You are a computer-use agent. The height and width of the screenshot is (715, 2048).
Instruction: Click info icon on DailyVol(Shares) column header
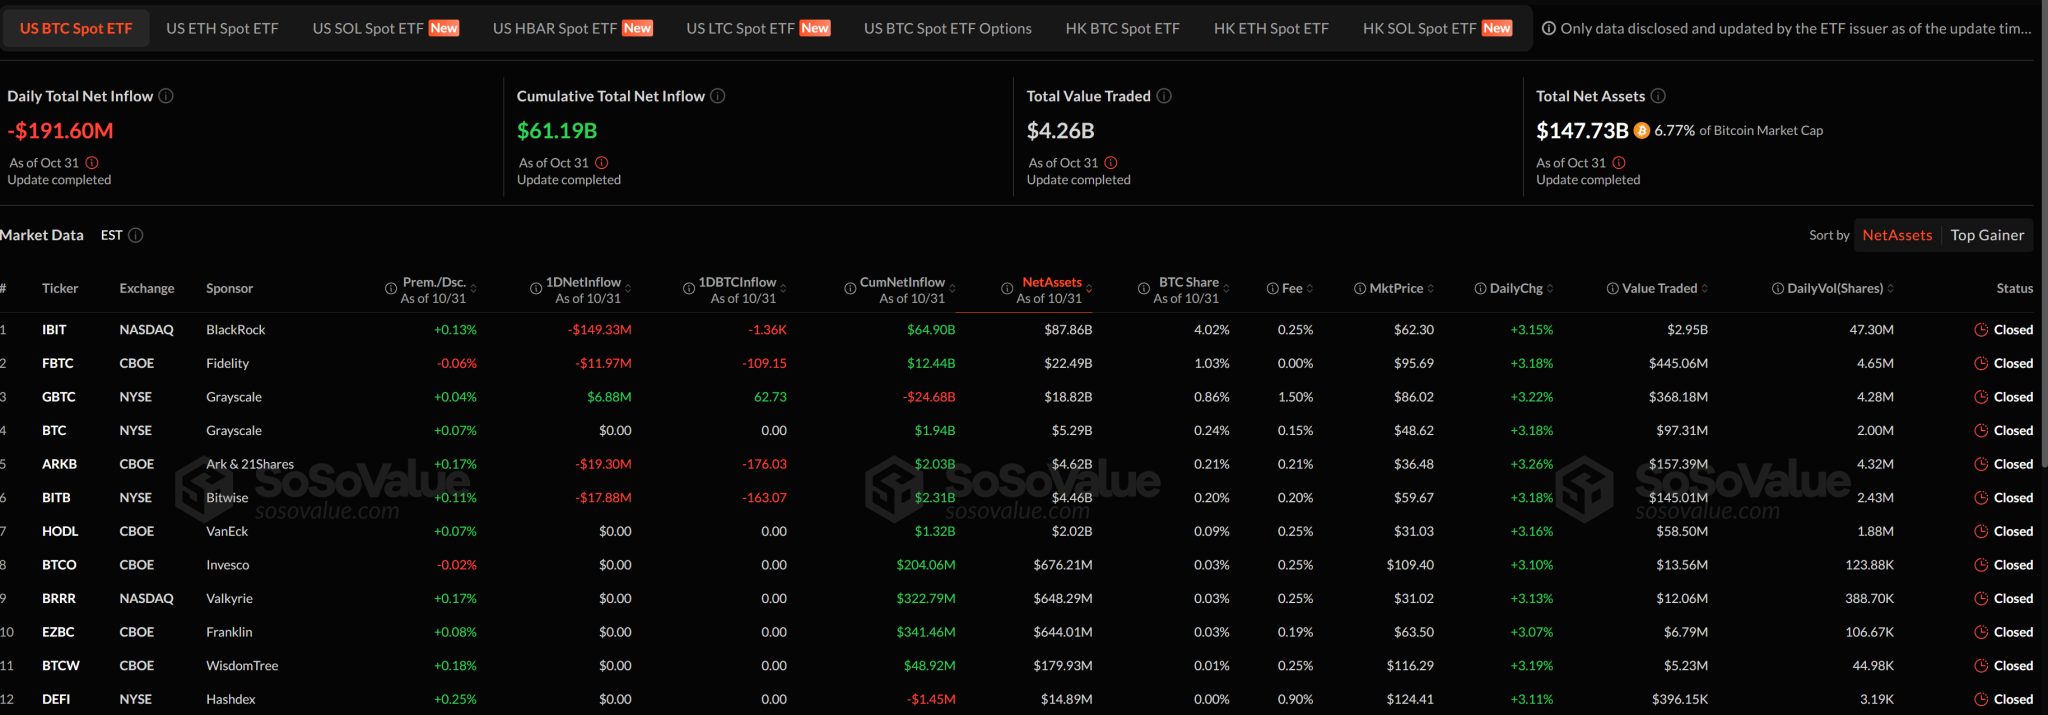pos(1778,289)
